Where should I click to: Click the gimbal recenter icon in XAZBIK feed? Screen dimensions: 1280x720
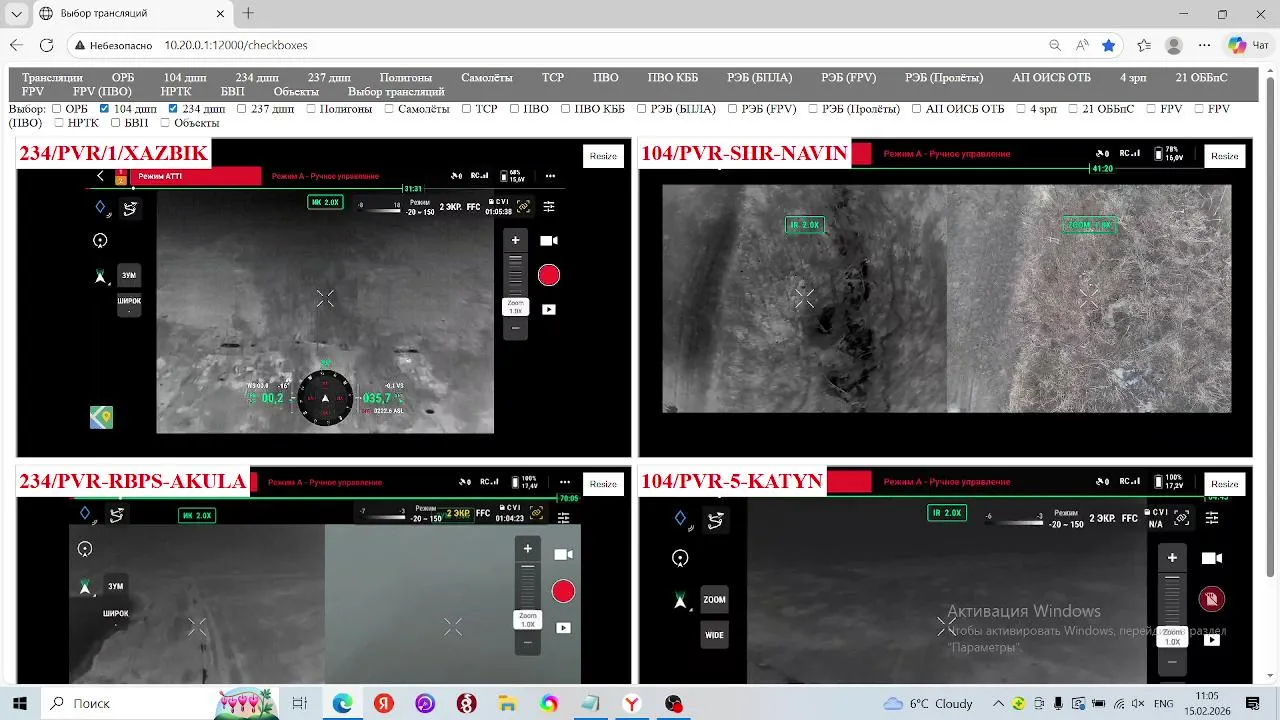(x=100, y=240)
